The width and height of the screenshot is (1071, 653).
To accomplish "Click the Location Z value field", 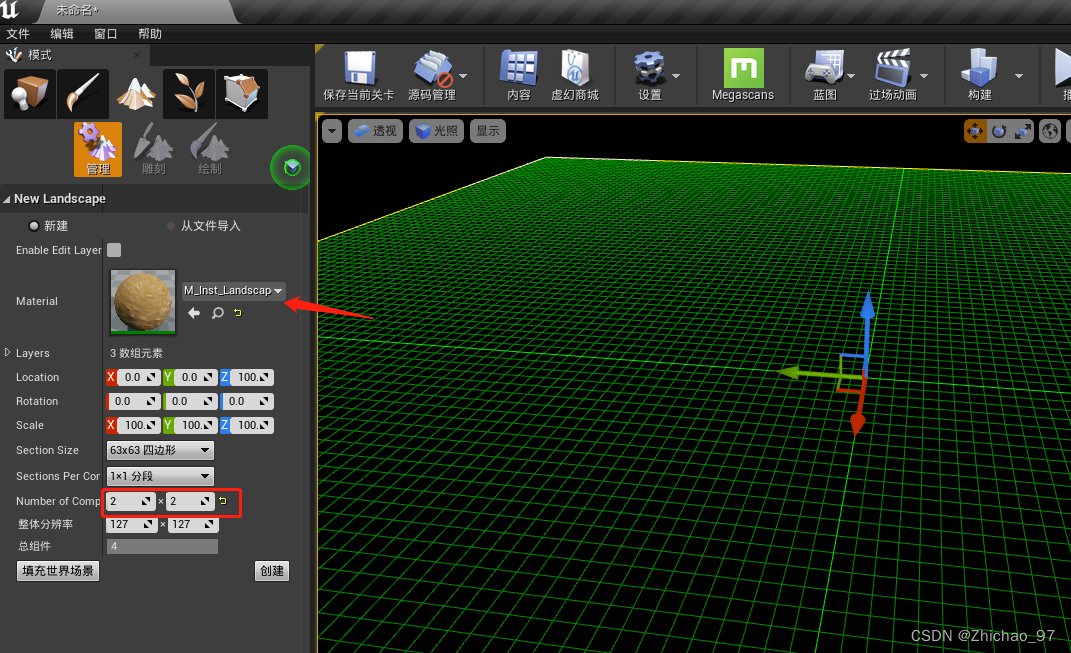I will tap(252, 377).
